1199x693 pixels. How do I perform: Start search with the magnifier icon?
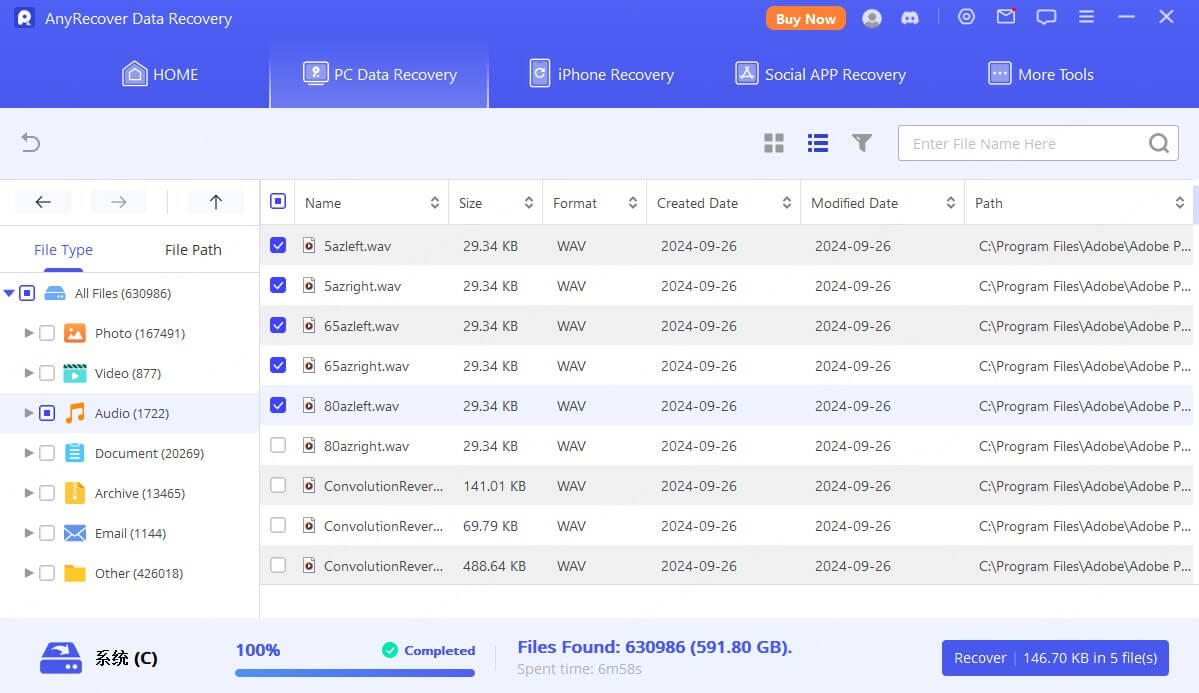[x=1158, y=143]
